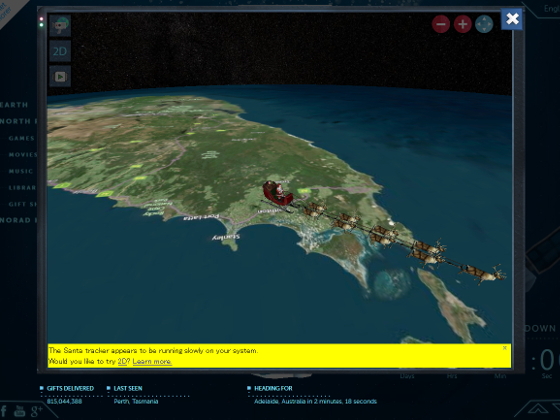Click the EARTH menu item
The width and height of the screenshot is (560, 420).
pos(14,105)
